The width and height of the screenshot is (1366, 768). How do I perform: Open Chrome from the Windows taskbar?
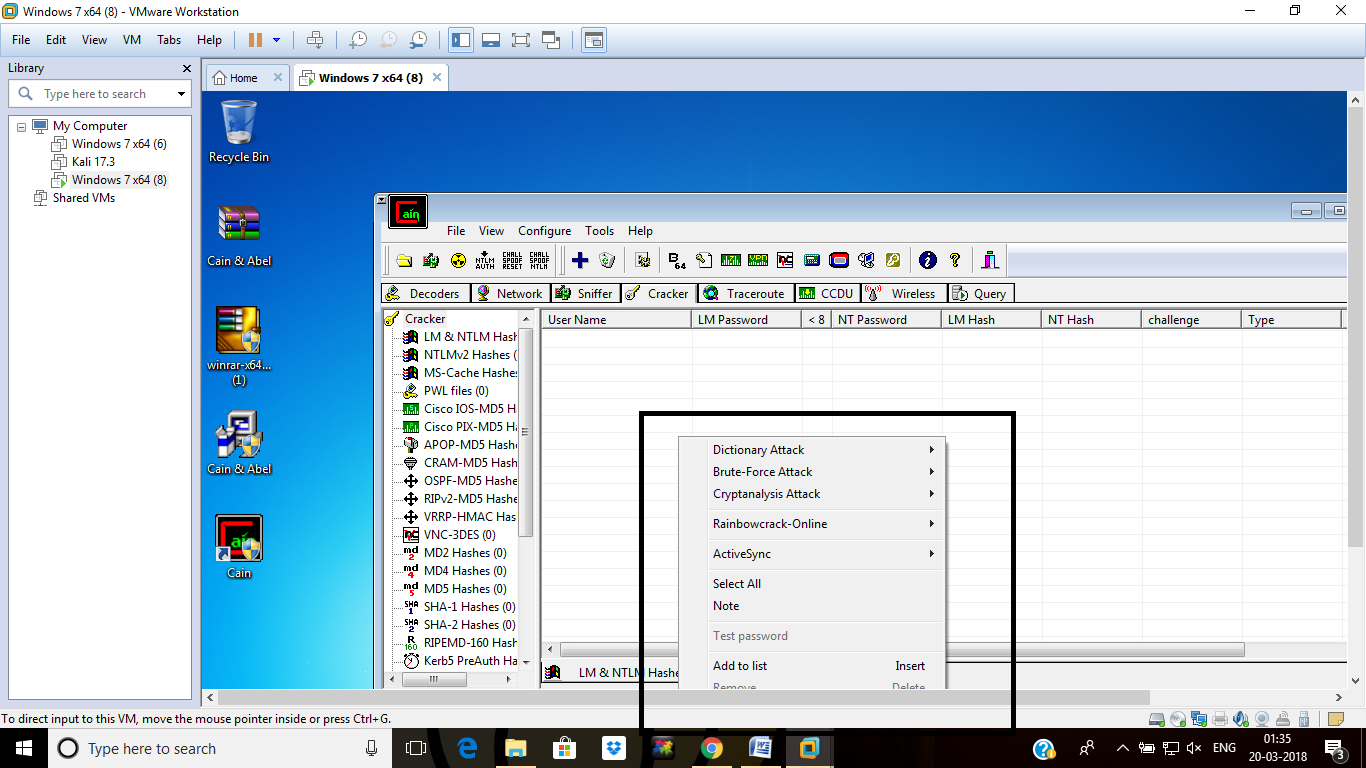(x=711, y=748)
